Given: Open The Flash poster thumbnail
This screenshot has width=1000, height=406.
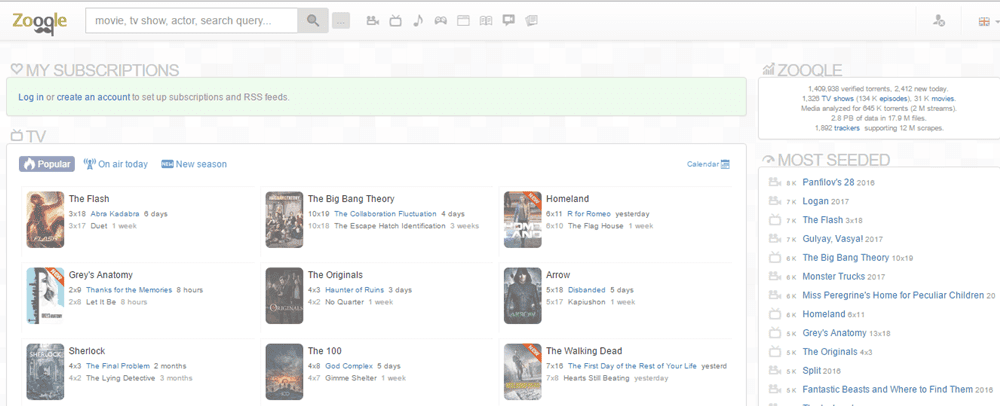Looking at the screenshot, I should (45, 219).
